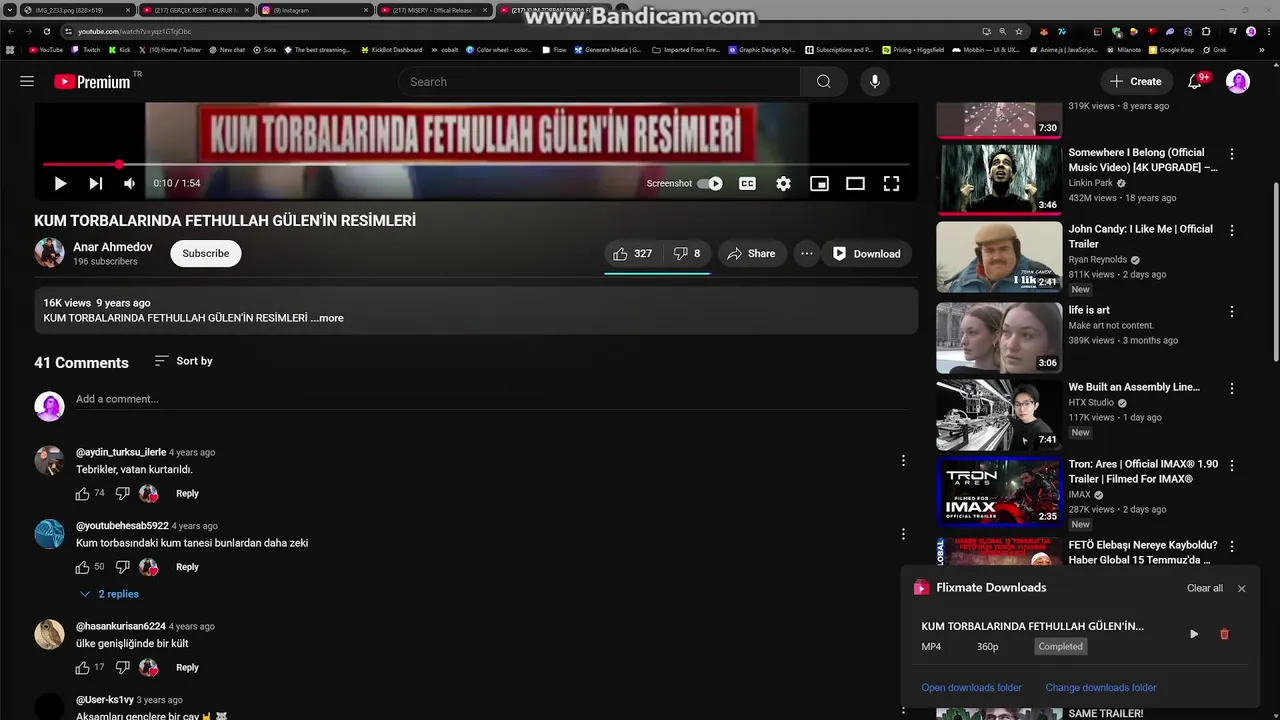Open menu for Tron: Ares trailer

[x=1232, y=465]
